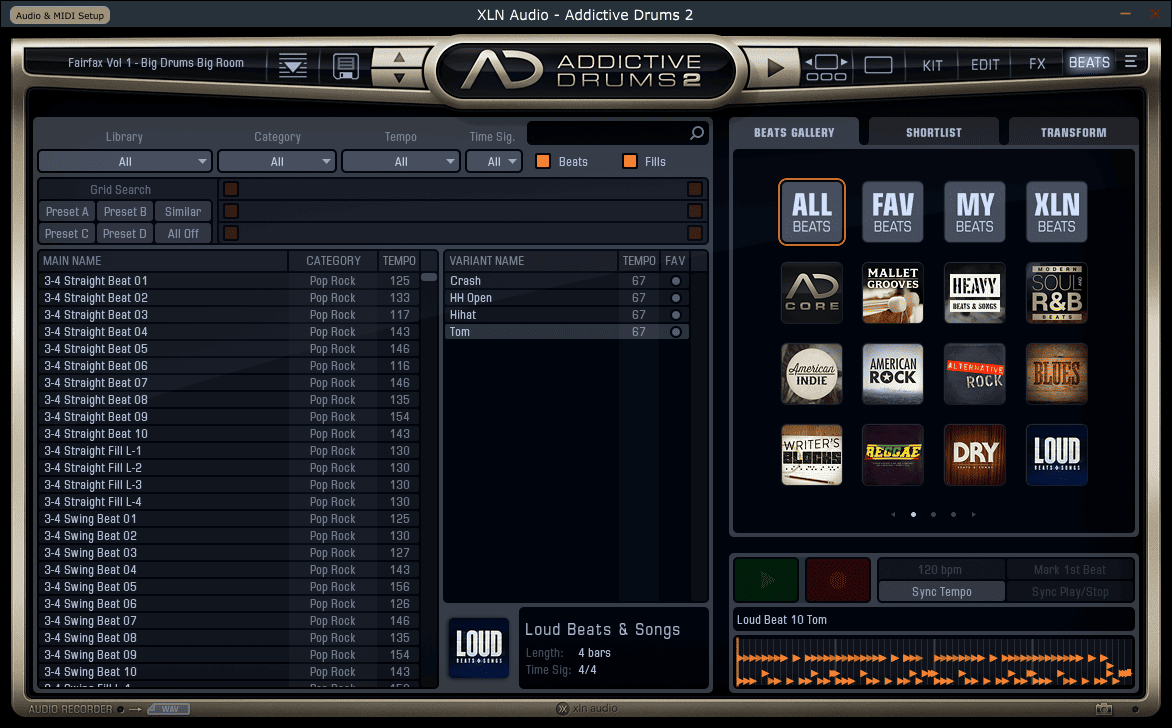The width and height of the screenshot is (1172, 728).
Task: Open the AD Core beats pack
Action: (x=812, y=292)
